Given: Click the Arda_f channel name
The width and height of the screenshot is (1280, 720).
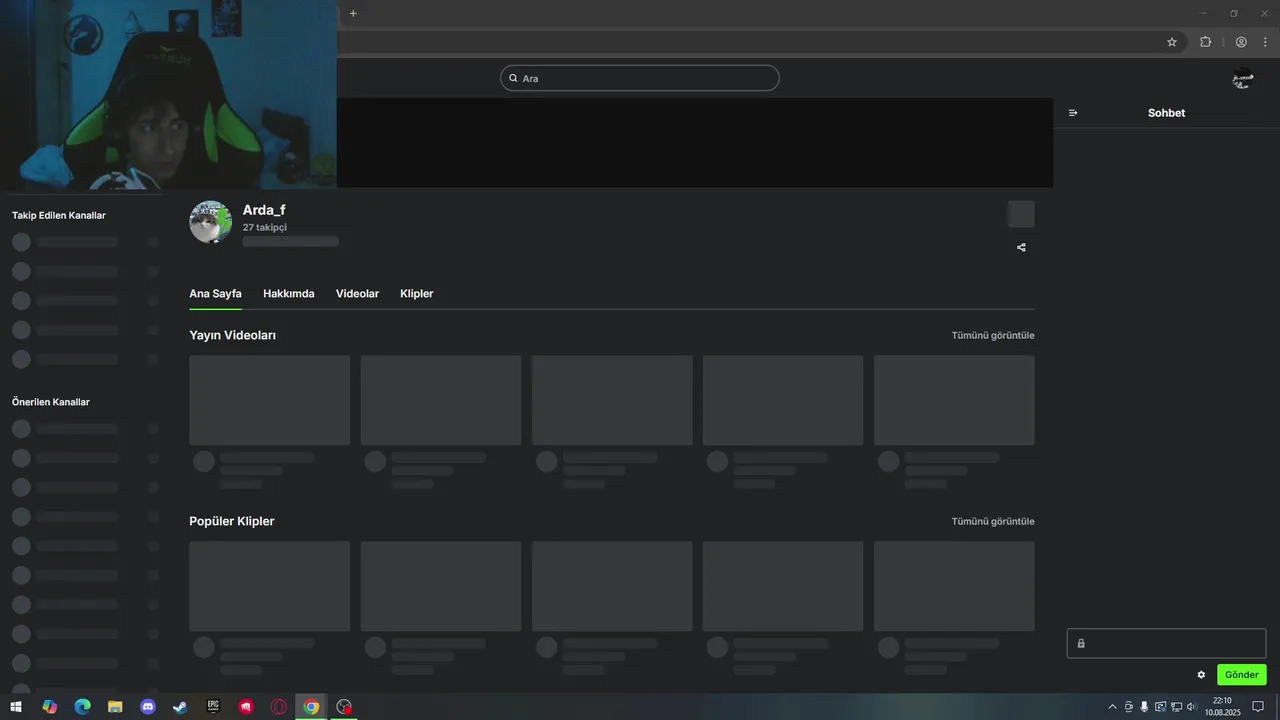Looking at the screenshot, I should click(x=264, y=210).
